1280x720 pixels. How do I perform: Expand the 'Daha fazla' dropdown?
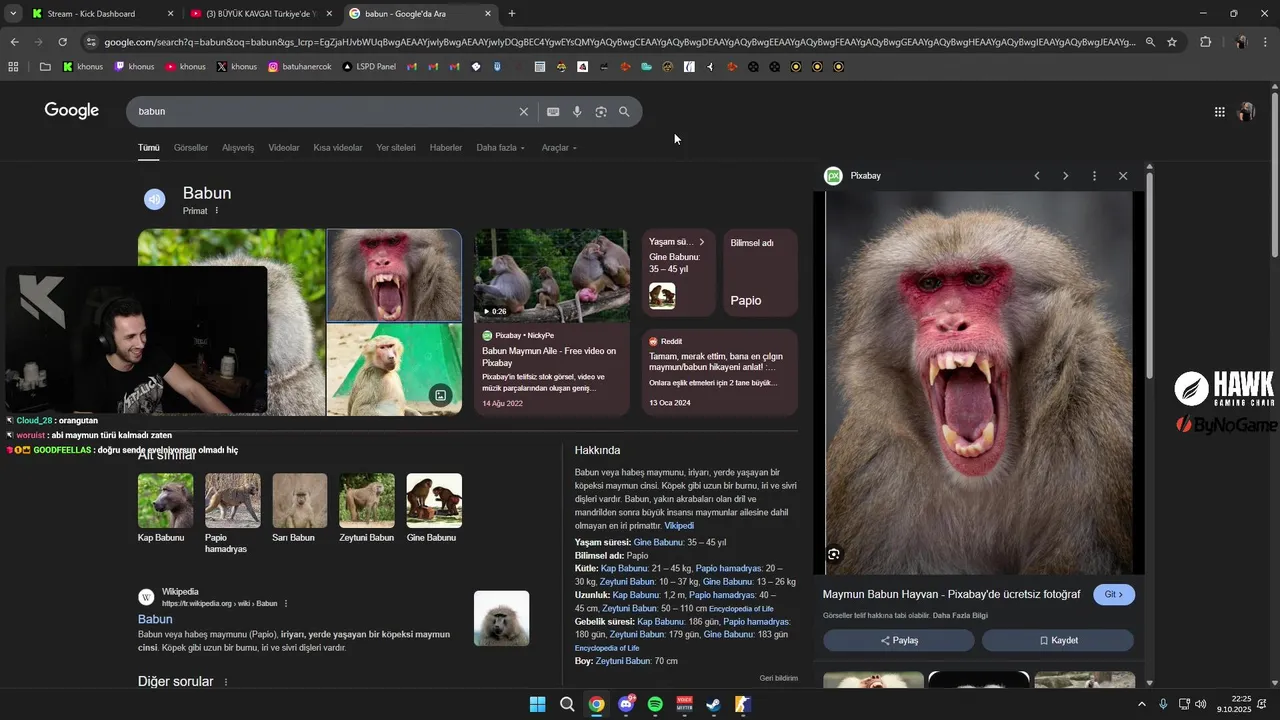click(500, 148)
